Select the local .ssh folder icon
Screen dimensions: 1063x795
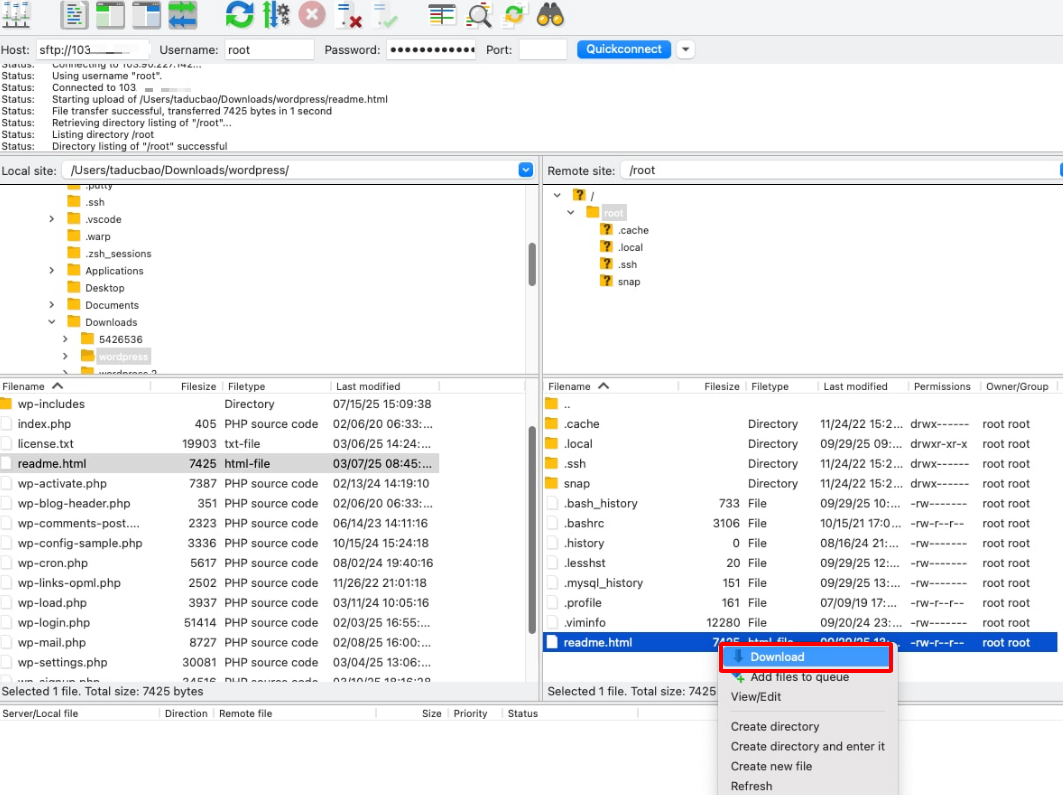74,202
